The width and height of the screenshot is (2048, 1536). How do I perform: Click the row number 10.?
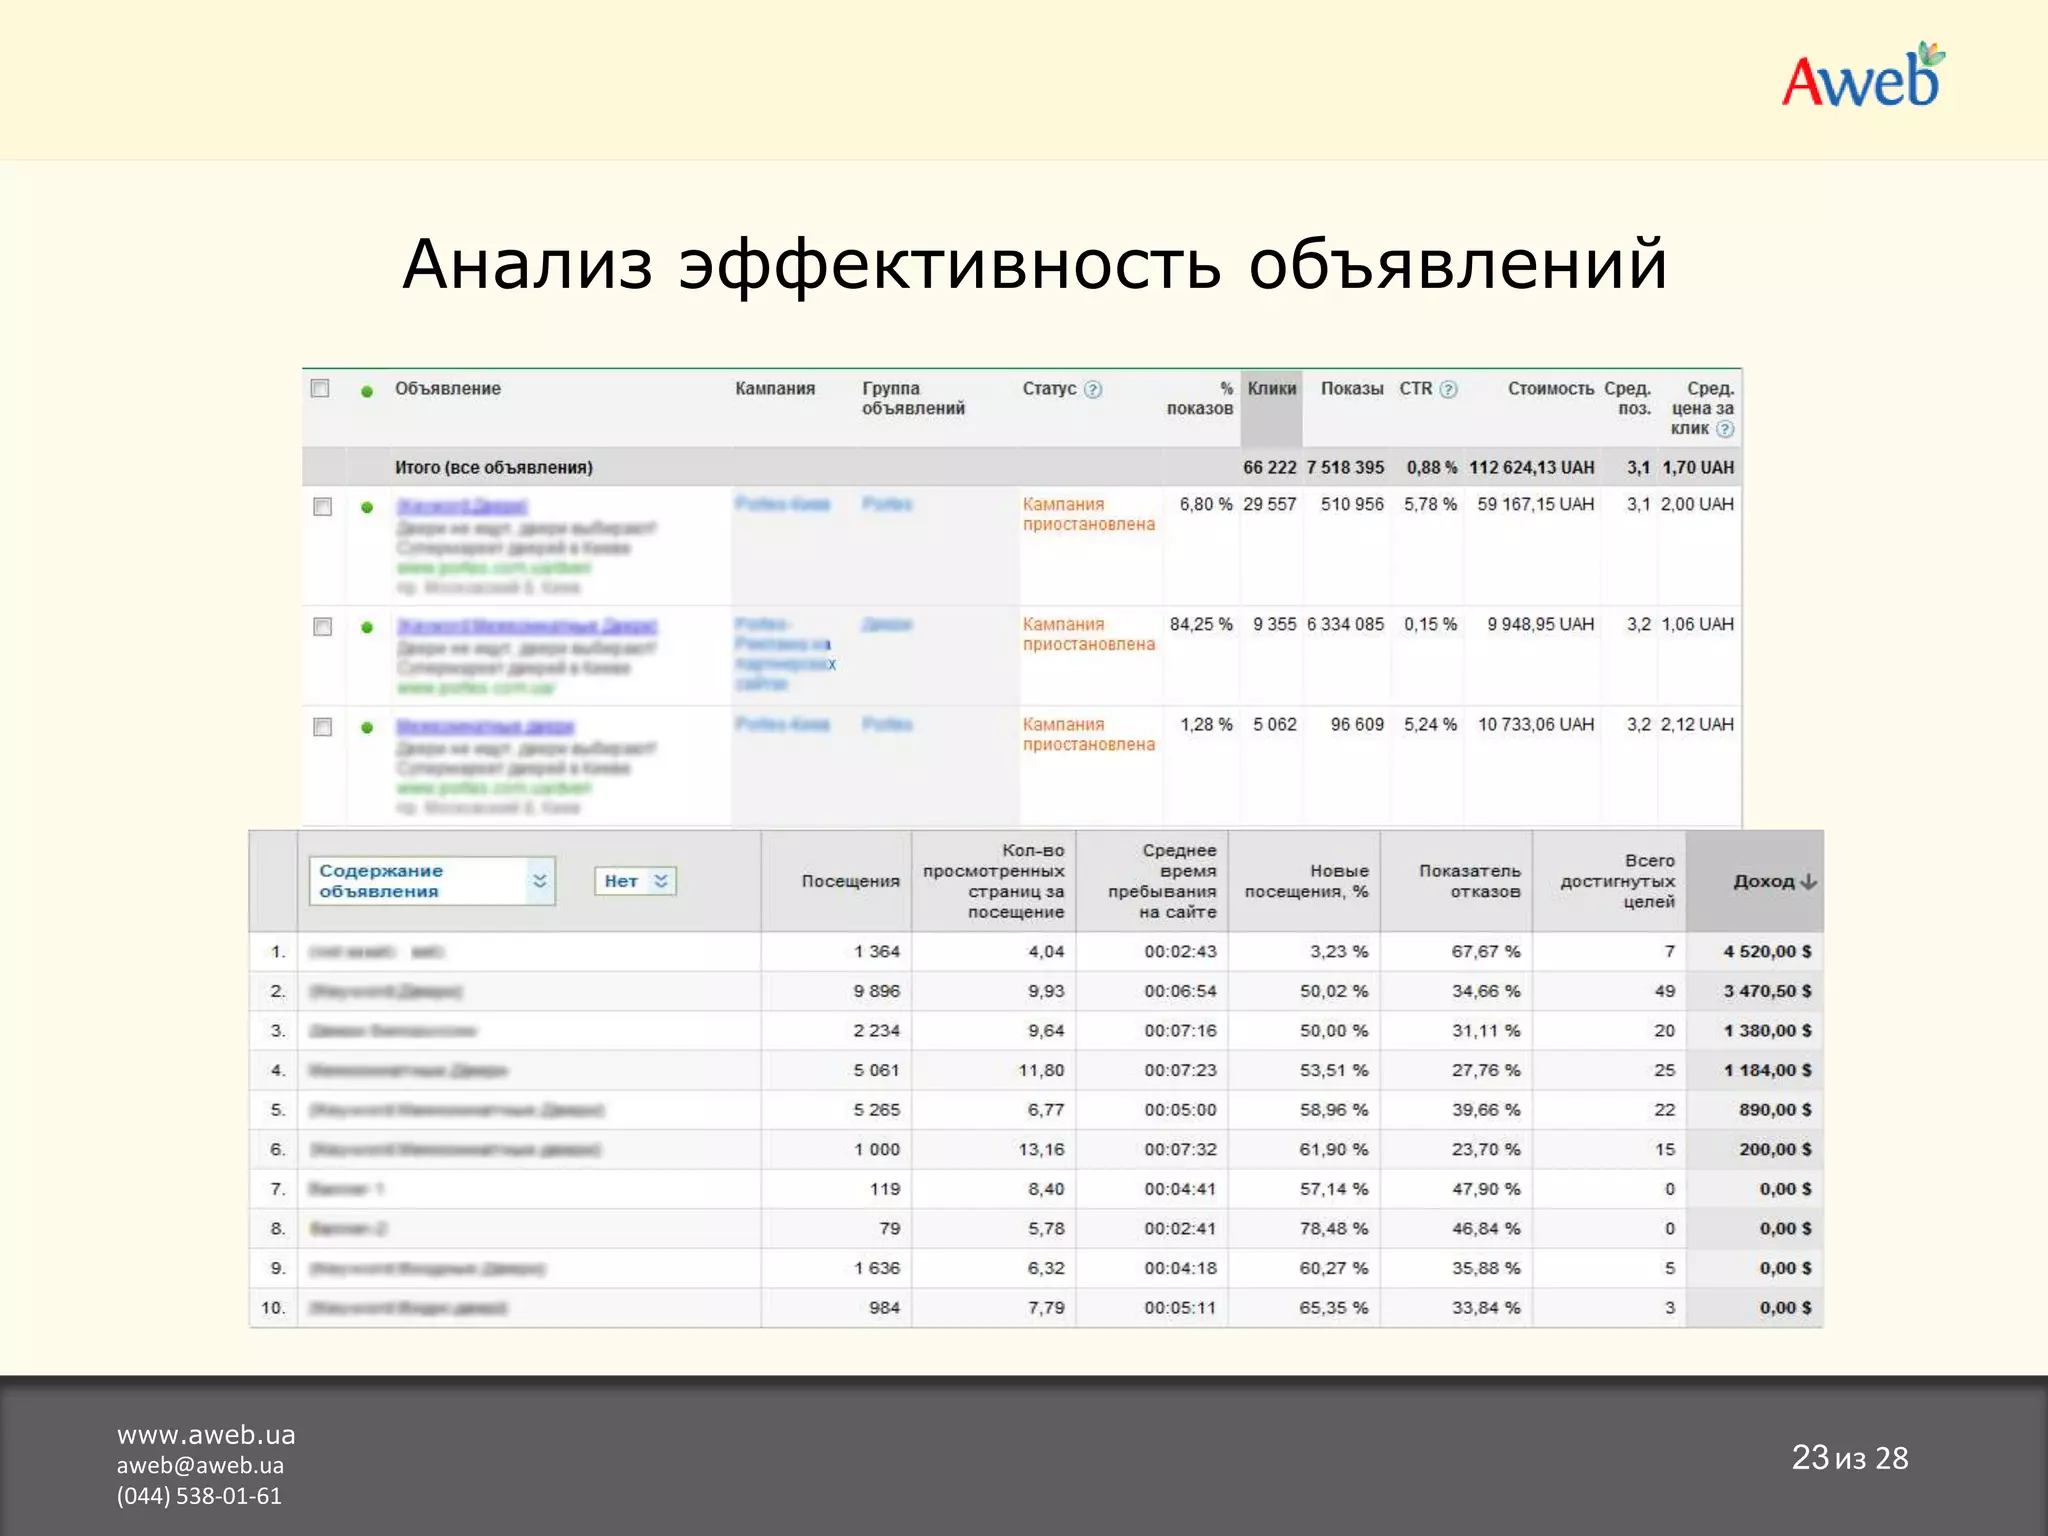(x=273, y=1307)
